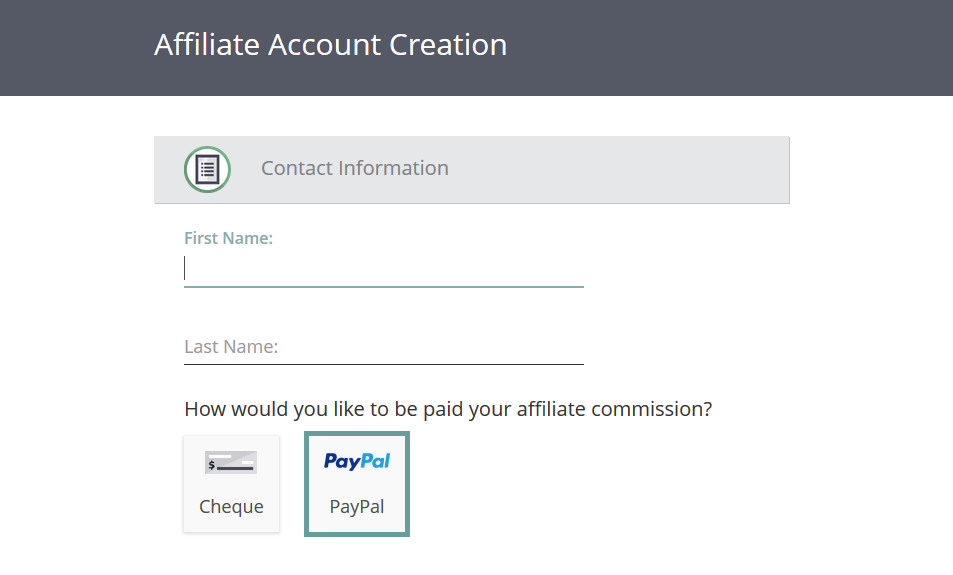The height and width of the screenshot is (575, 953).
Task: Click the "PayPal" caption under the logo
Action: [x=357, y=507]
